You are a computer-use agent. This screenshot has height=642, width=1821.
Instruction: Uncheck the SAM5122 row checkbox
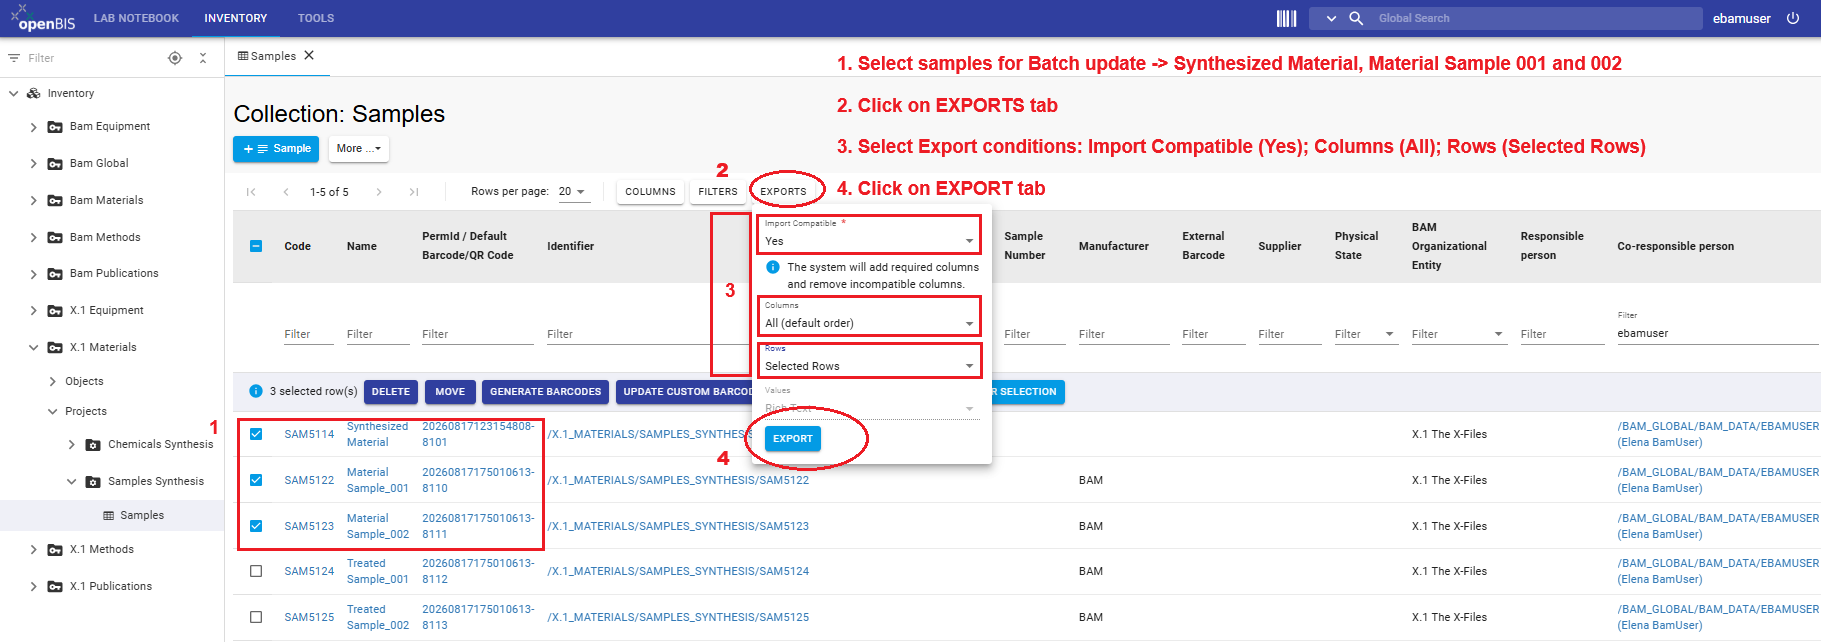tap(256, 480)
